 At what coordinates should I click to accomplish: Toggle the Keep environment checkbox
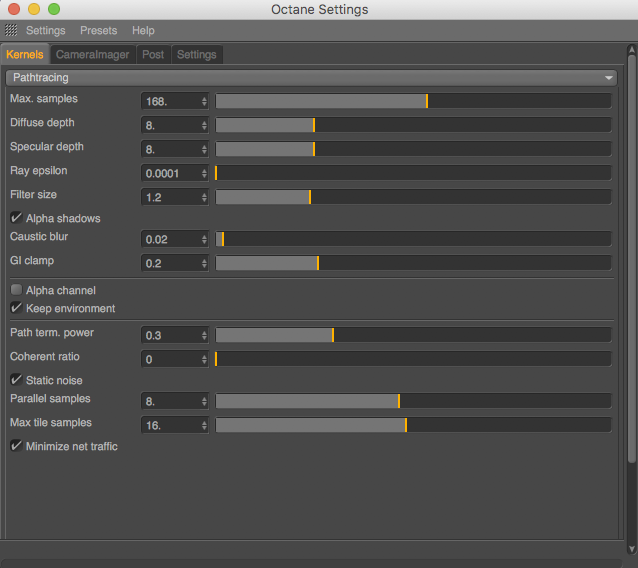16,308
